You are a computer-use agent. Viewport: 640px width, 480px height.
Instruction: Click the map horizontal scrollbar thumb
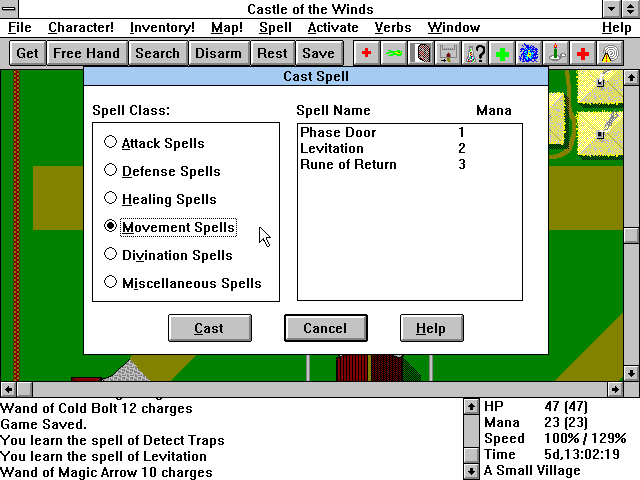[24, 389]
